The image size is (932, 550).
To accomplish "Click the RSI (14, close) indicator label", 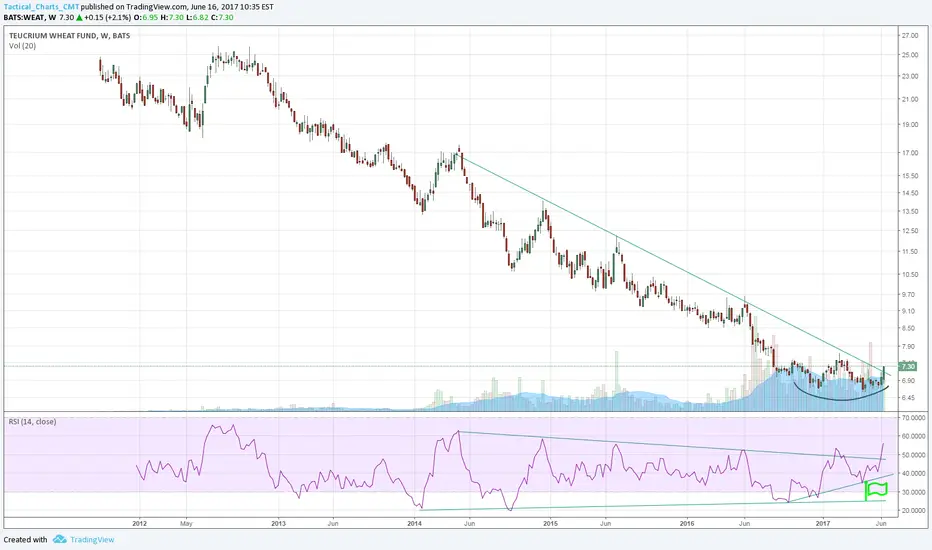I will pyautogui.click(x=32, y=422).
